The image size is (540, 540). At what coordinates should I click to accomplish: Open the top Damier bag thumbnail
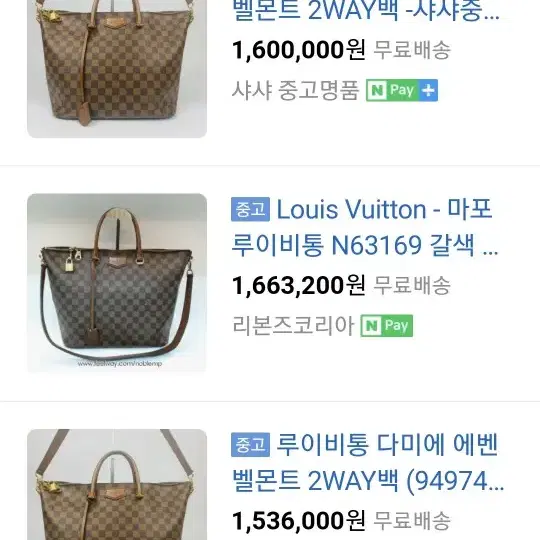click(x=117, y=69)
